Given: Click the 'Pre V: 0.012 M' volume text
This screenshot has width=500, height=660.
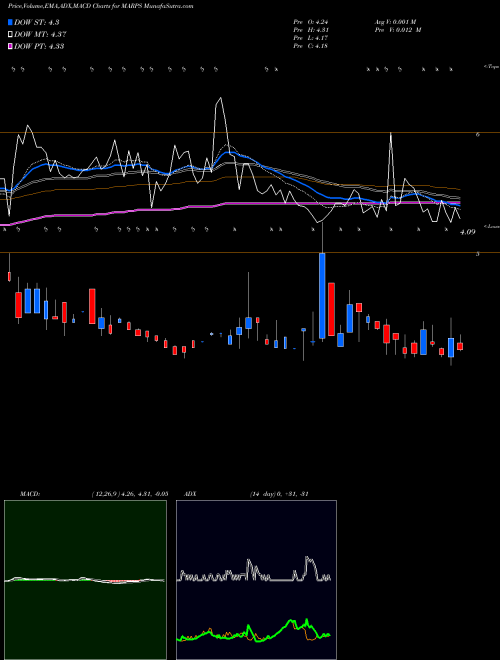Looking at the screenshot, I should click(398, 30).
